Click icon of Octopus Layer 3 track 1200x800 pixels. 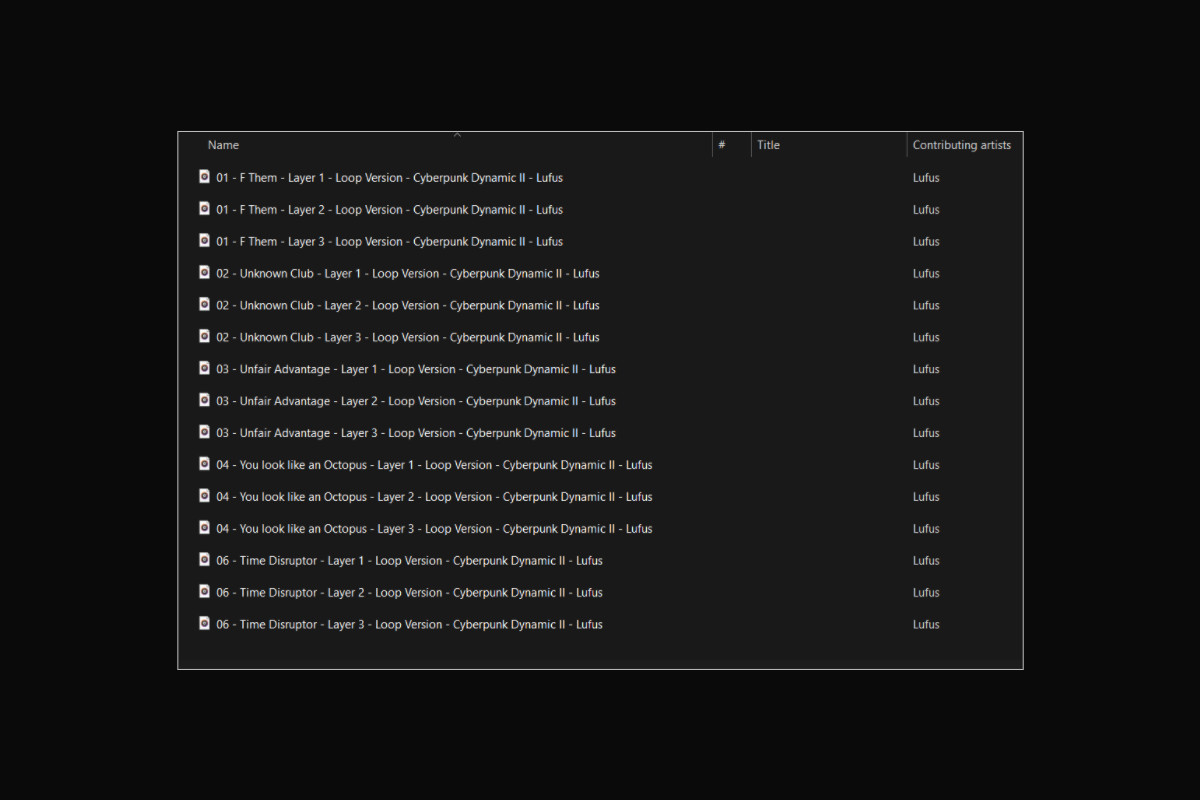204,528
